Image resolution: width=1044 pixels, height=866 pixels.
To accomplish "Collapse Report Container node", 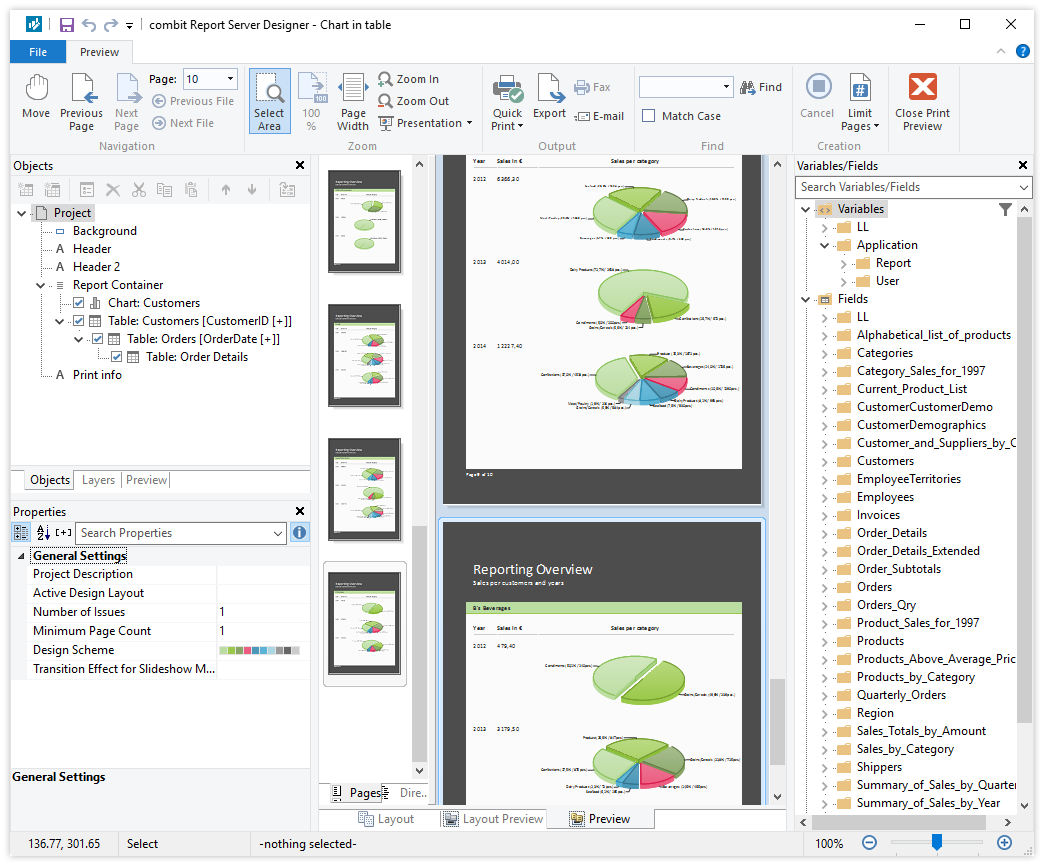I will pos(41,286).
